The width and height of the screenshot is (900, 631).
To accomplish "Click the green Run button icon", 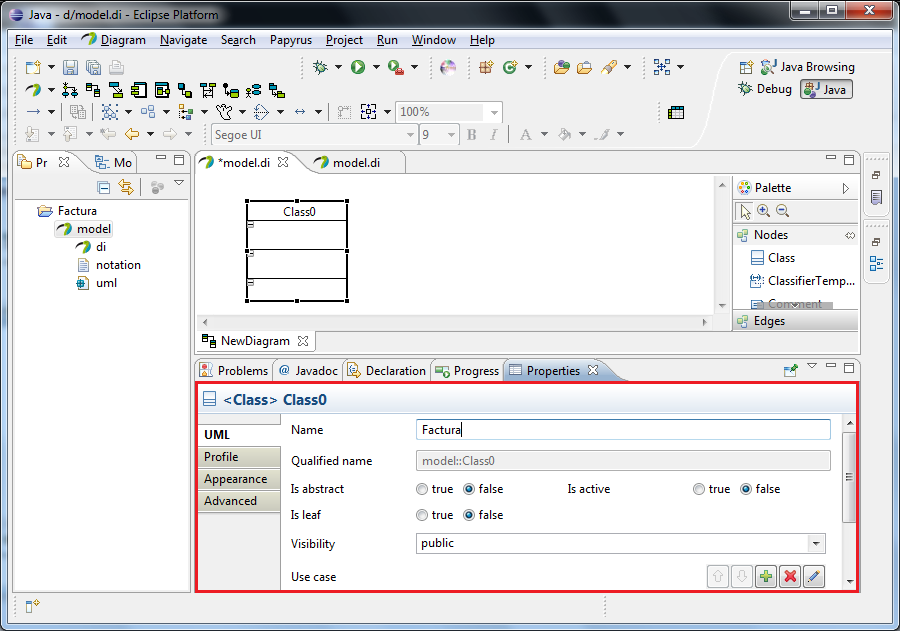I will click(357, 67).
